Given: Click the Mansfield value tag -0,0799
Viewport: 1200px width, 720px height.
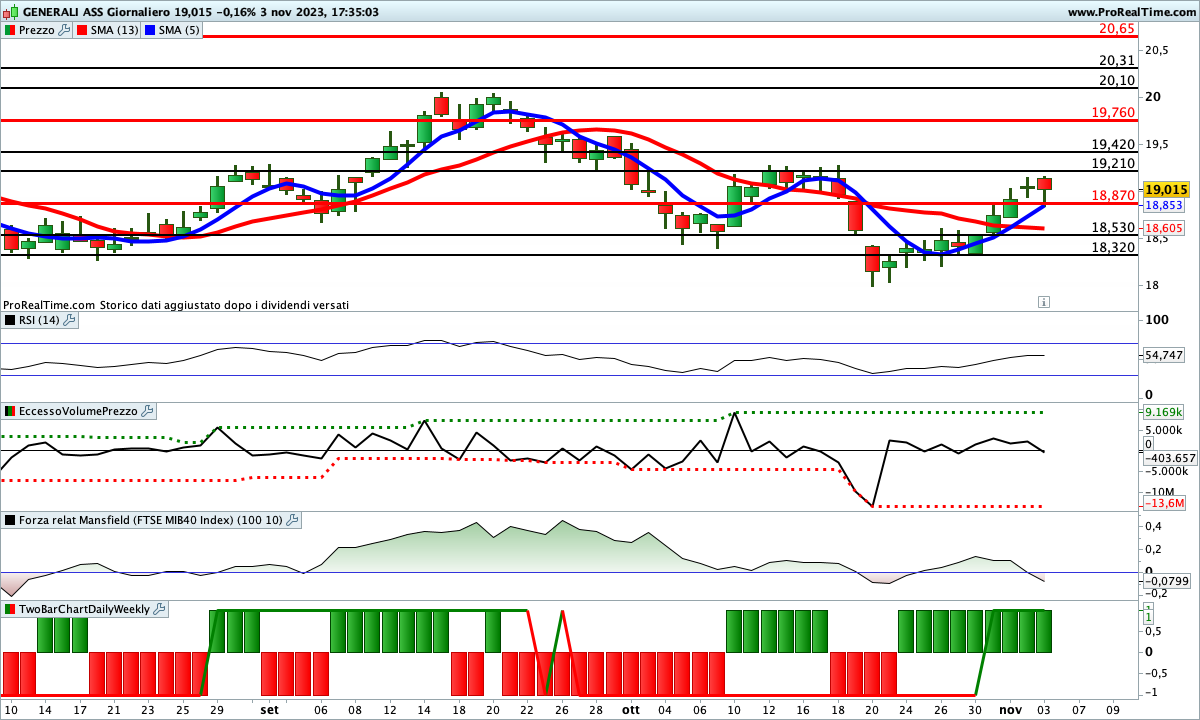Looking at the screenshot, I should [x=1166, y=580].
